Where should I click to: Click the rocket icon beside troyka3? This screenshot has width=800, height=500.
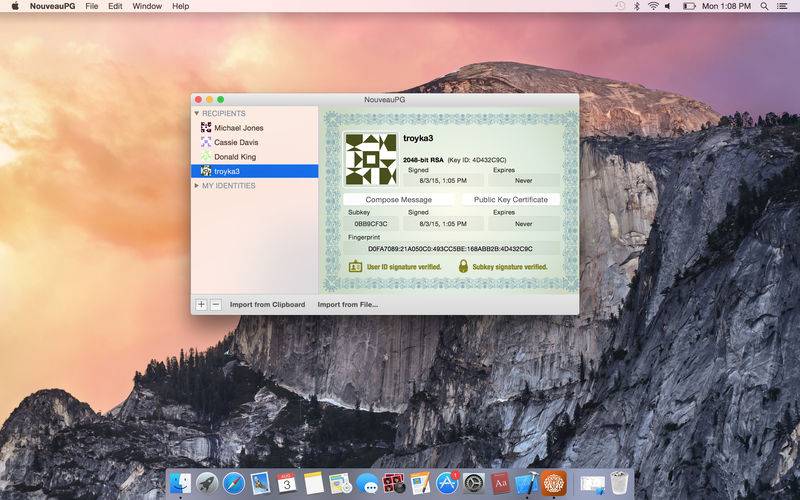(x=206, y=171)
